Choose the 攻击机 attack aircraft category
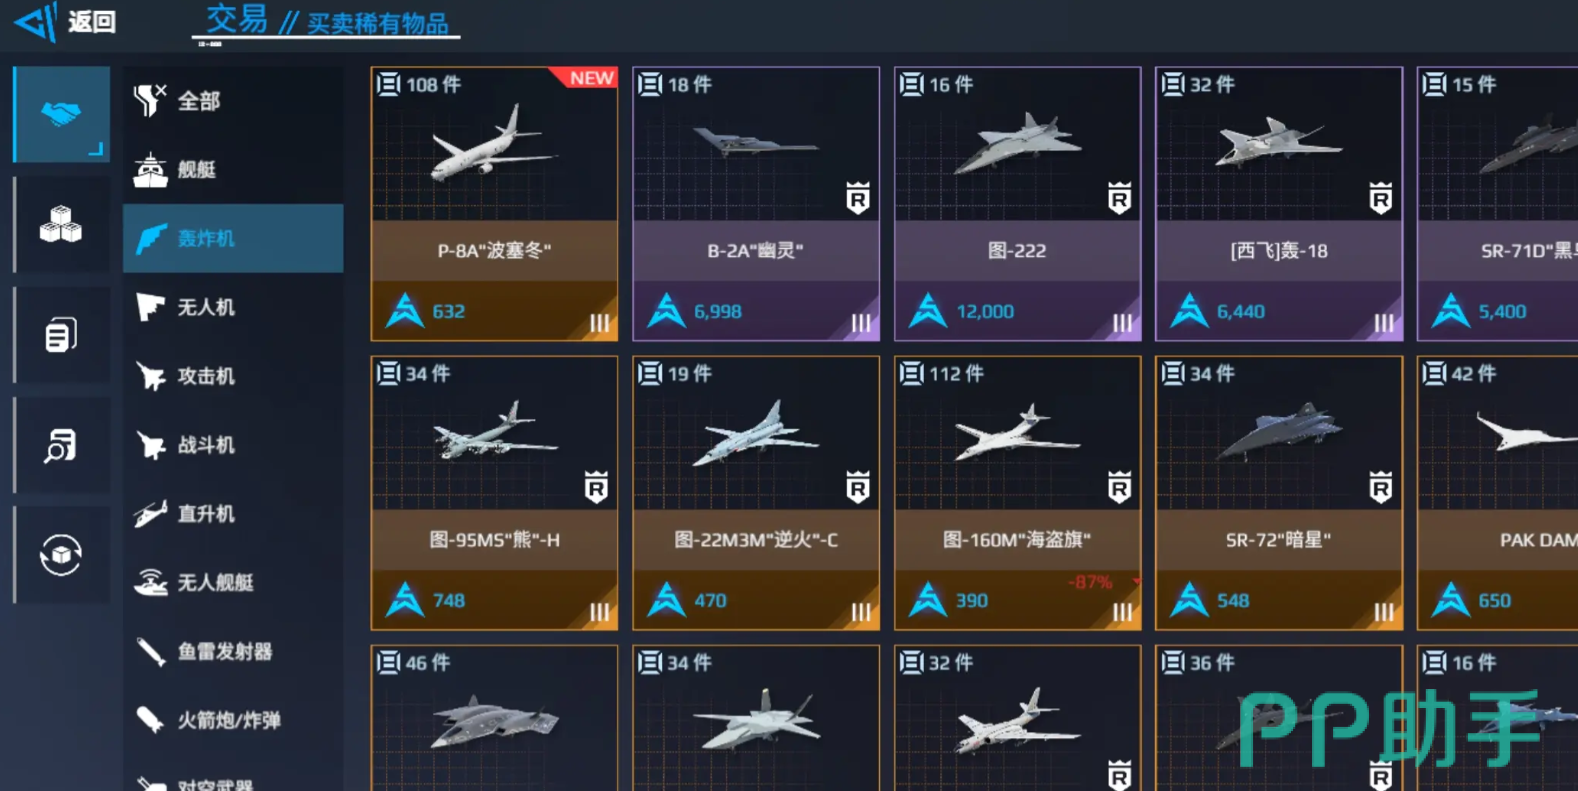1578x791 pixels. [x=233, y=376]
